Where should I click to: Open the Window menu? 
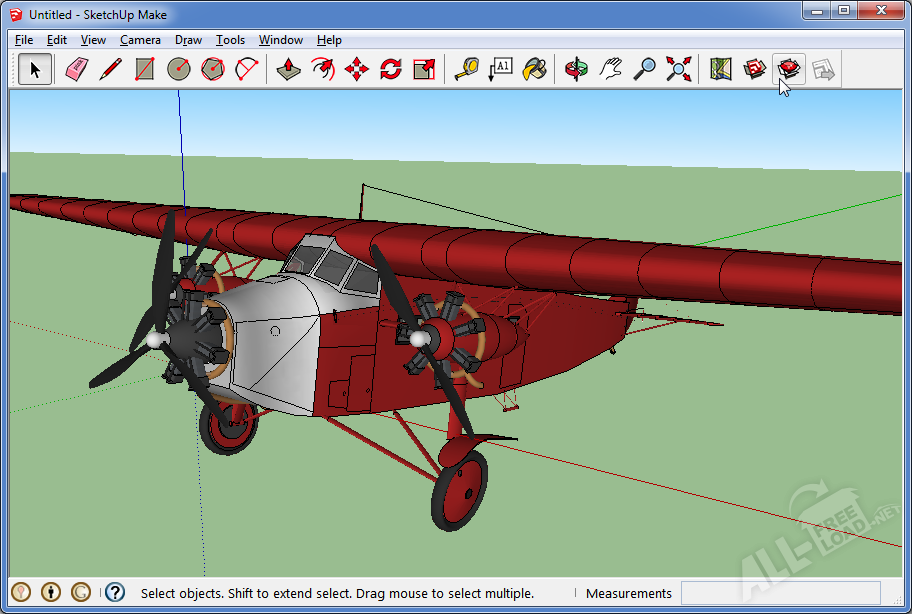coord(281,40)
